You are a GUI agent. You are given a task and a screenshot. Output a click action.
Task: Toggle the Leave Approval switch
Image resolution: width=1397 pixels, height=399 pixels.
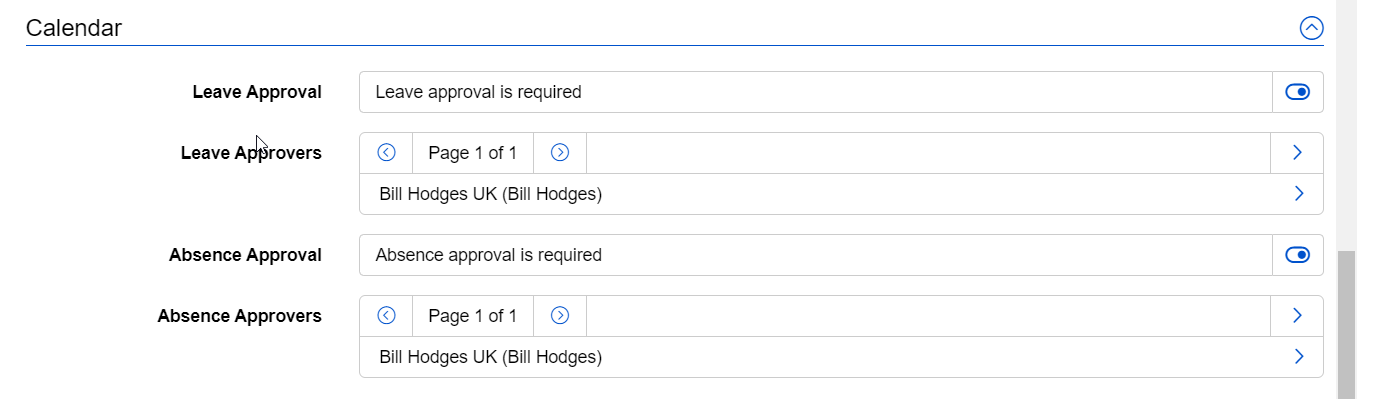(1297, 92)
